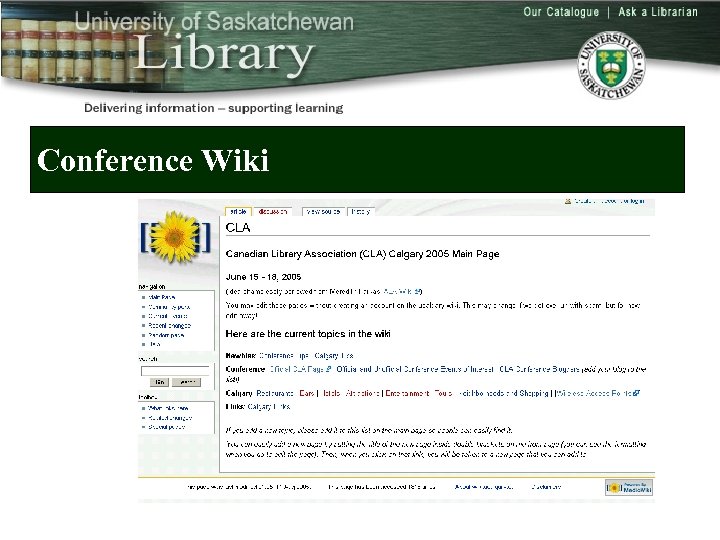The image size is (720, 540).
Task: Select the article tab
Action: click(238, 212)
